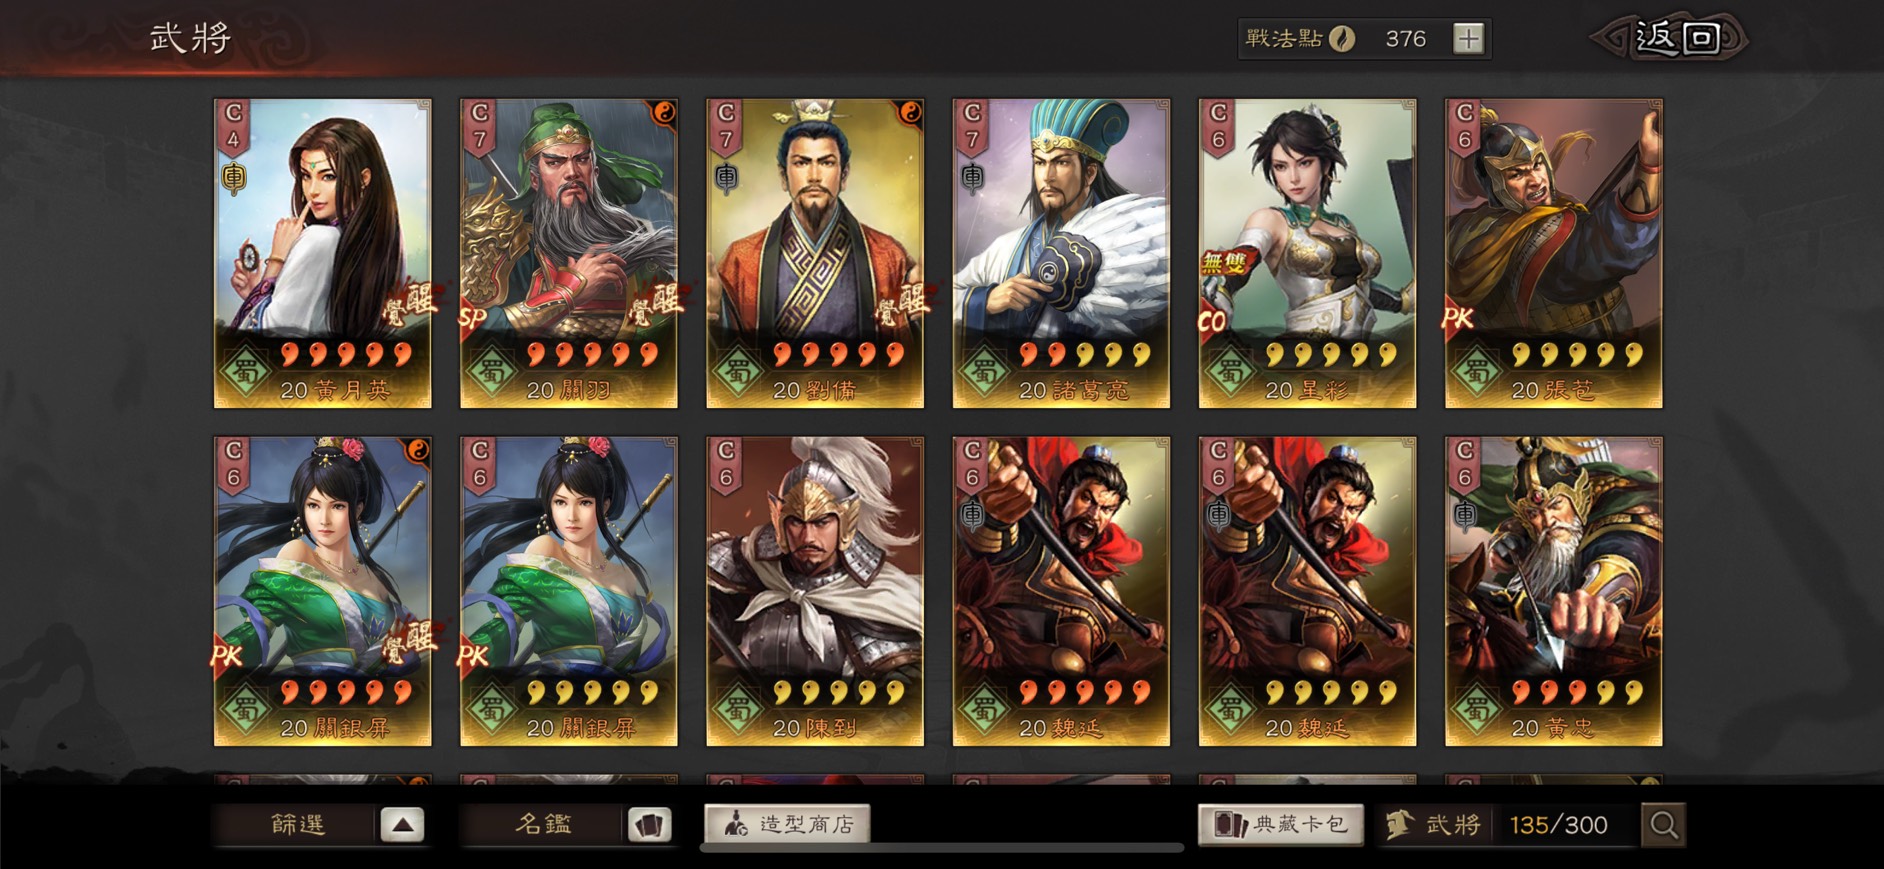The image size is (1884, 869).
Task: Tap the plus icon beside 戰法點
Action: pyautogui.click(x=1468, y=39)
